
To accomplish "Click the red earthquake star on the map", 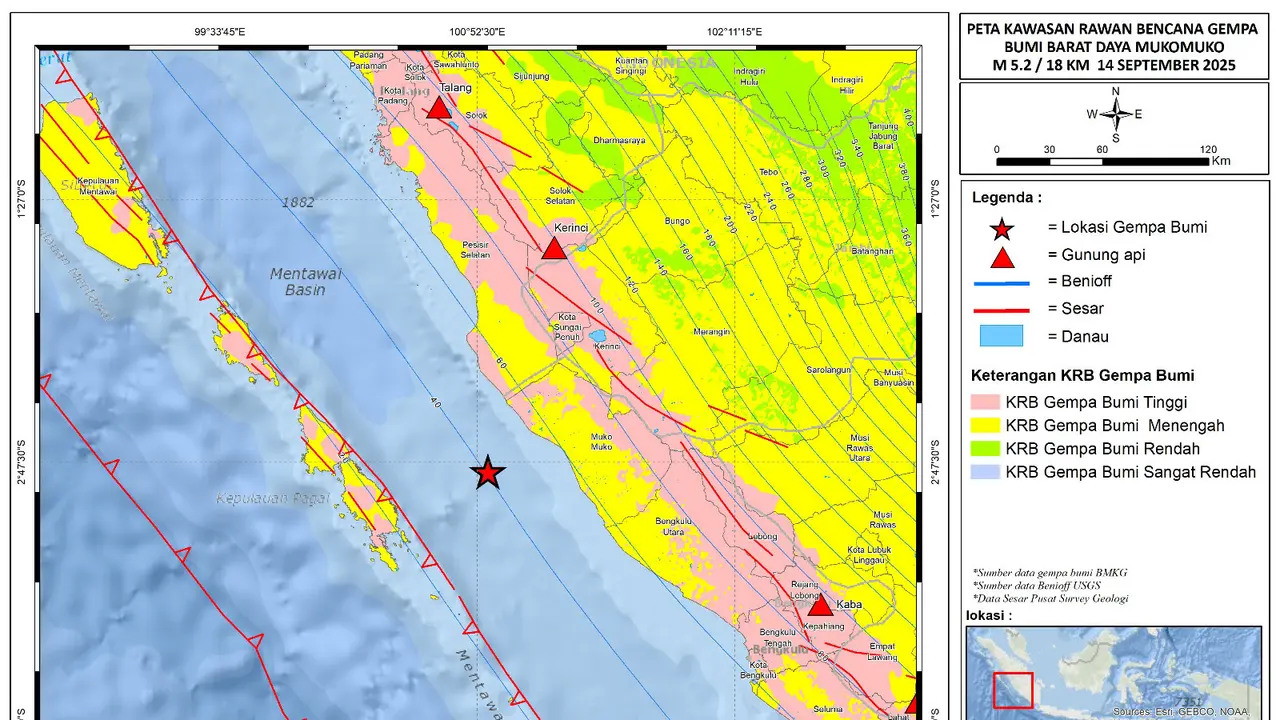I will tap(487, 472).
